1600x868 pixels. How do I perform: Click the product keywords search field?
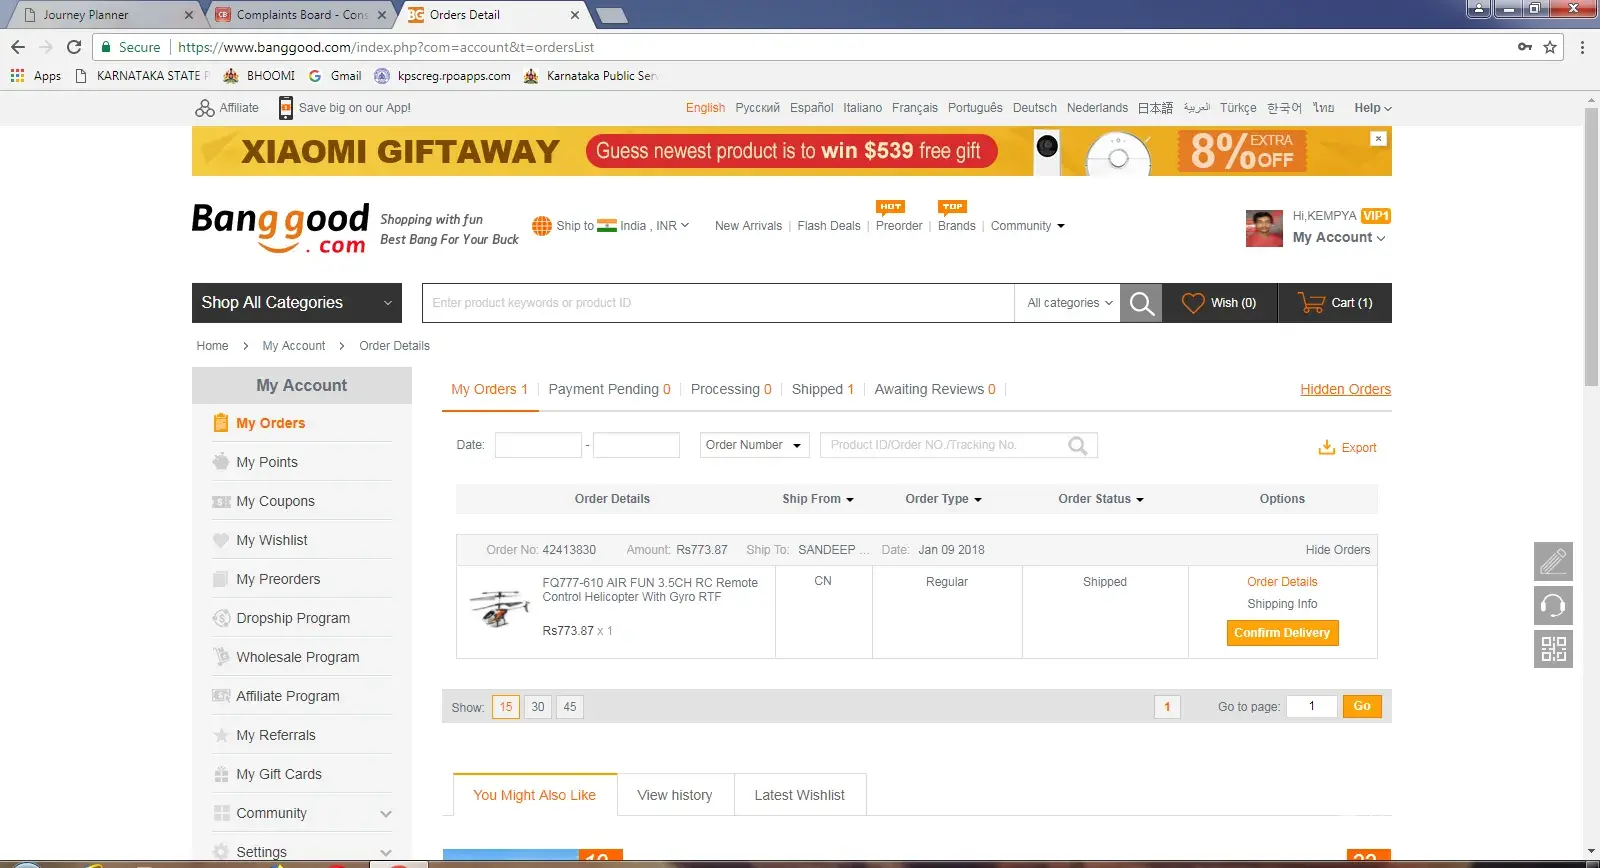(x=718, y=303)
